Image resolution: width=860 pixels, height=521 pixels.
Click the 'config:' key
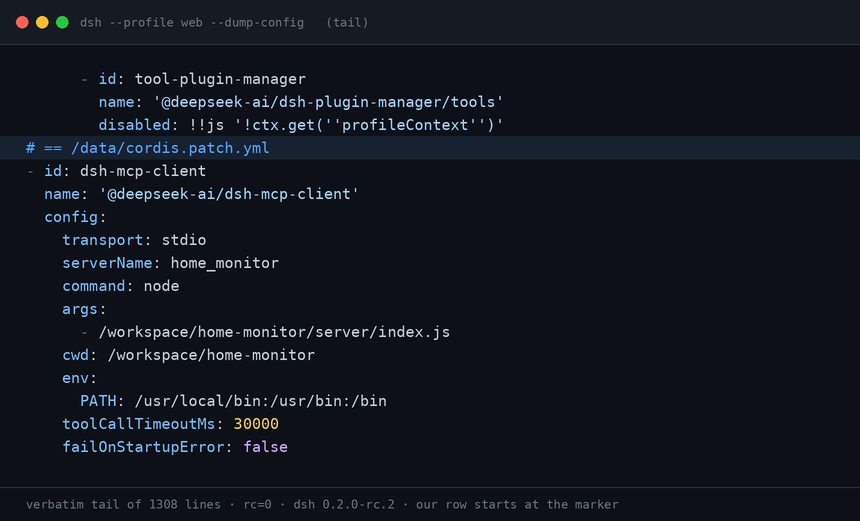(75, 217)
